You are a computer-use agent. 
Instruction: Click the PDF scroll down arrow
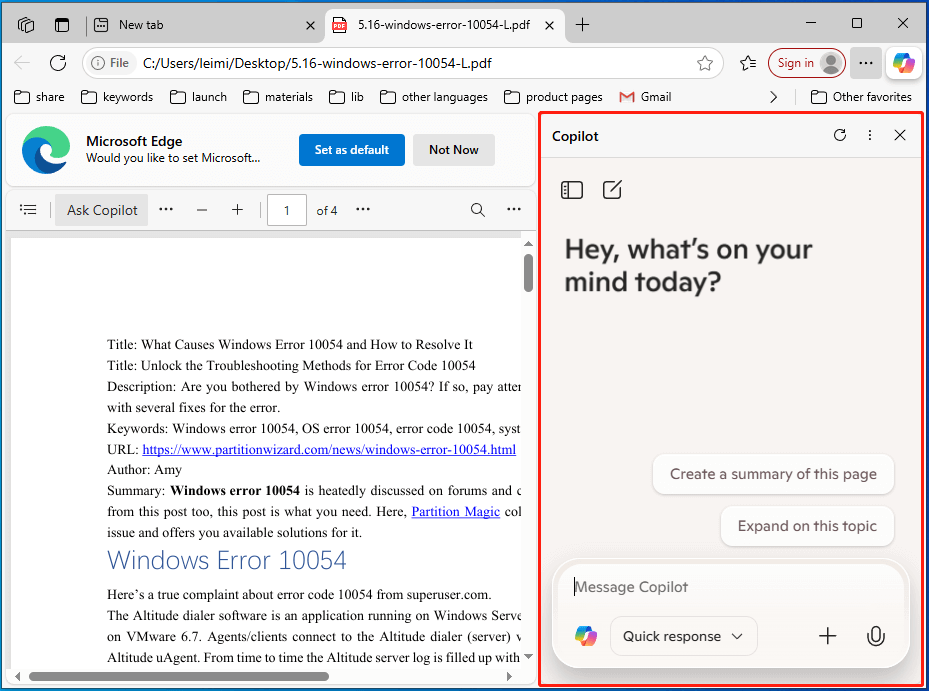click(528, 656)
